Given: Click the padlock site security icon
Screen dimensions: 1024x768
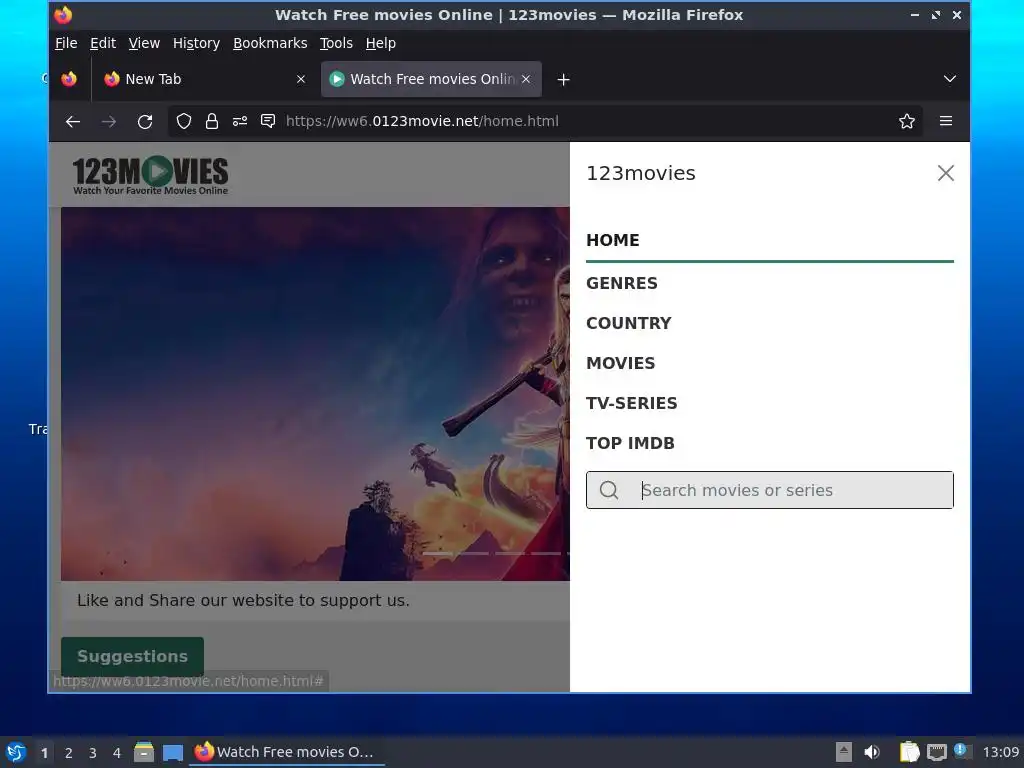Looking at the screenshot, I should tap(212, 121).
